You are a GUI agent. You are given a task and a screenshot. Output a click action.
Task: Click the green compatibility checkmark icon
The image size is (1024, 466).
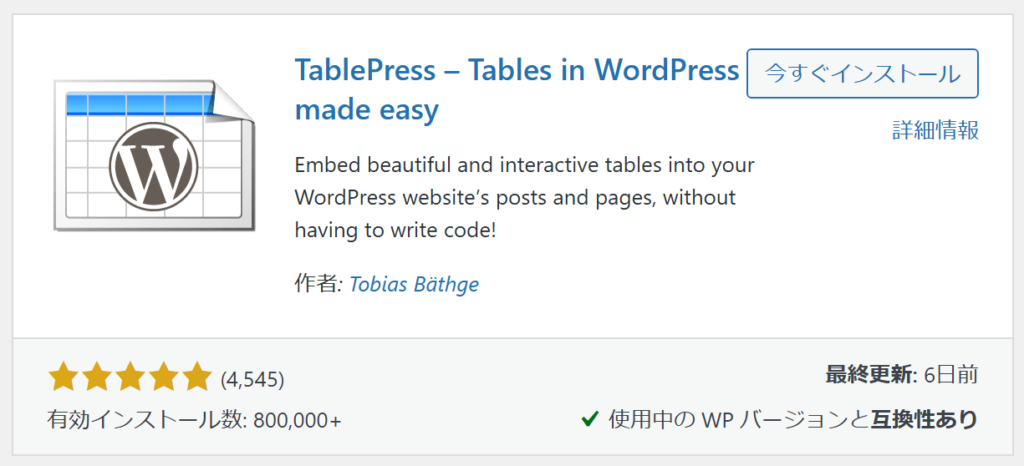pos(590,418)
